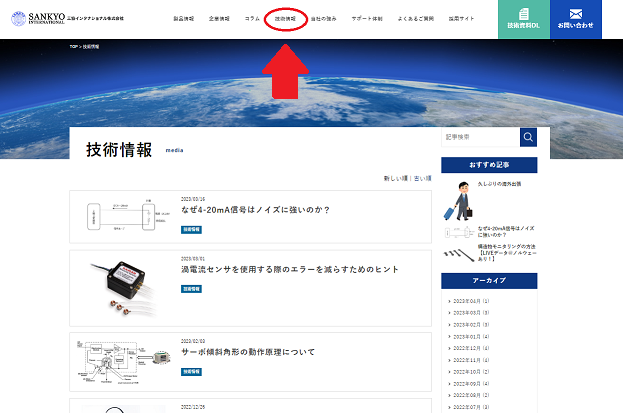Open the 採用サイト menu item
Image resolution: width=623 pixels, height=413 pixels.
461,19
